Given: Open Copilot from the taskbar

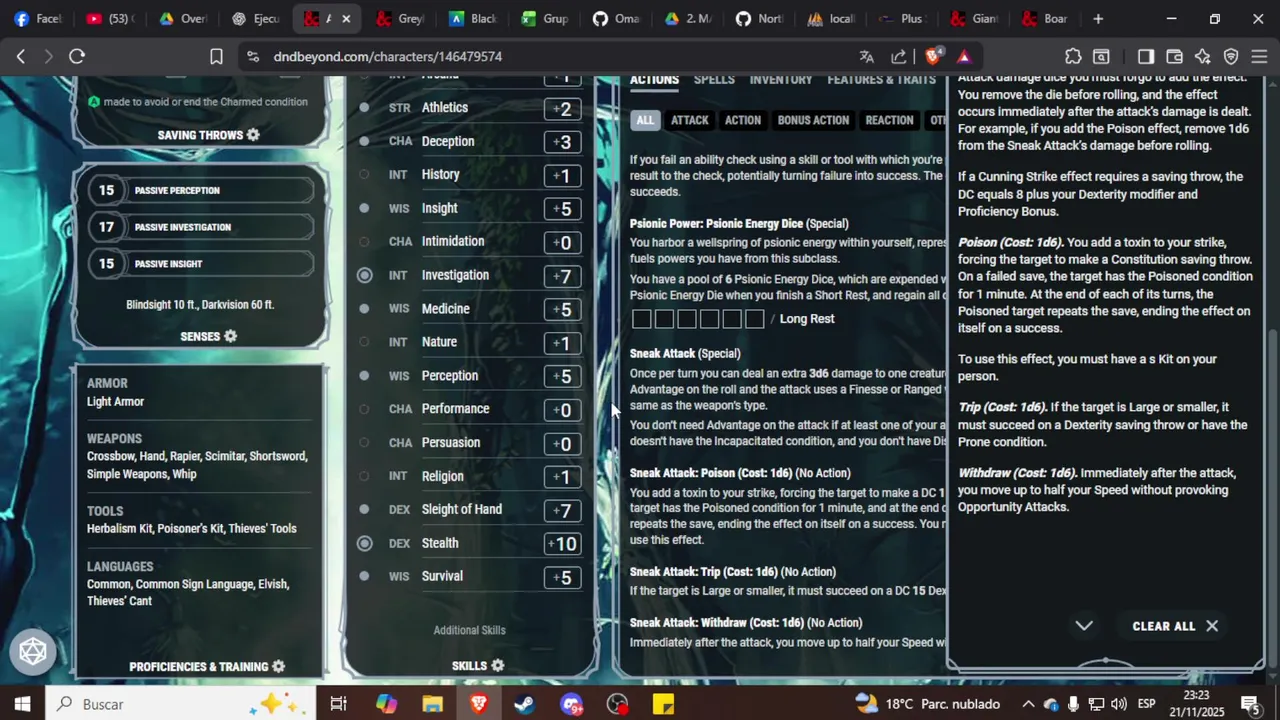Looking at the screenshot, I should point(386,704).
